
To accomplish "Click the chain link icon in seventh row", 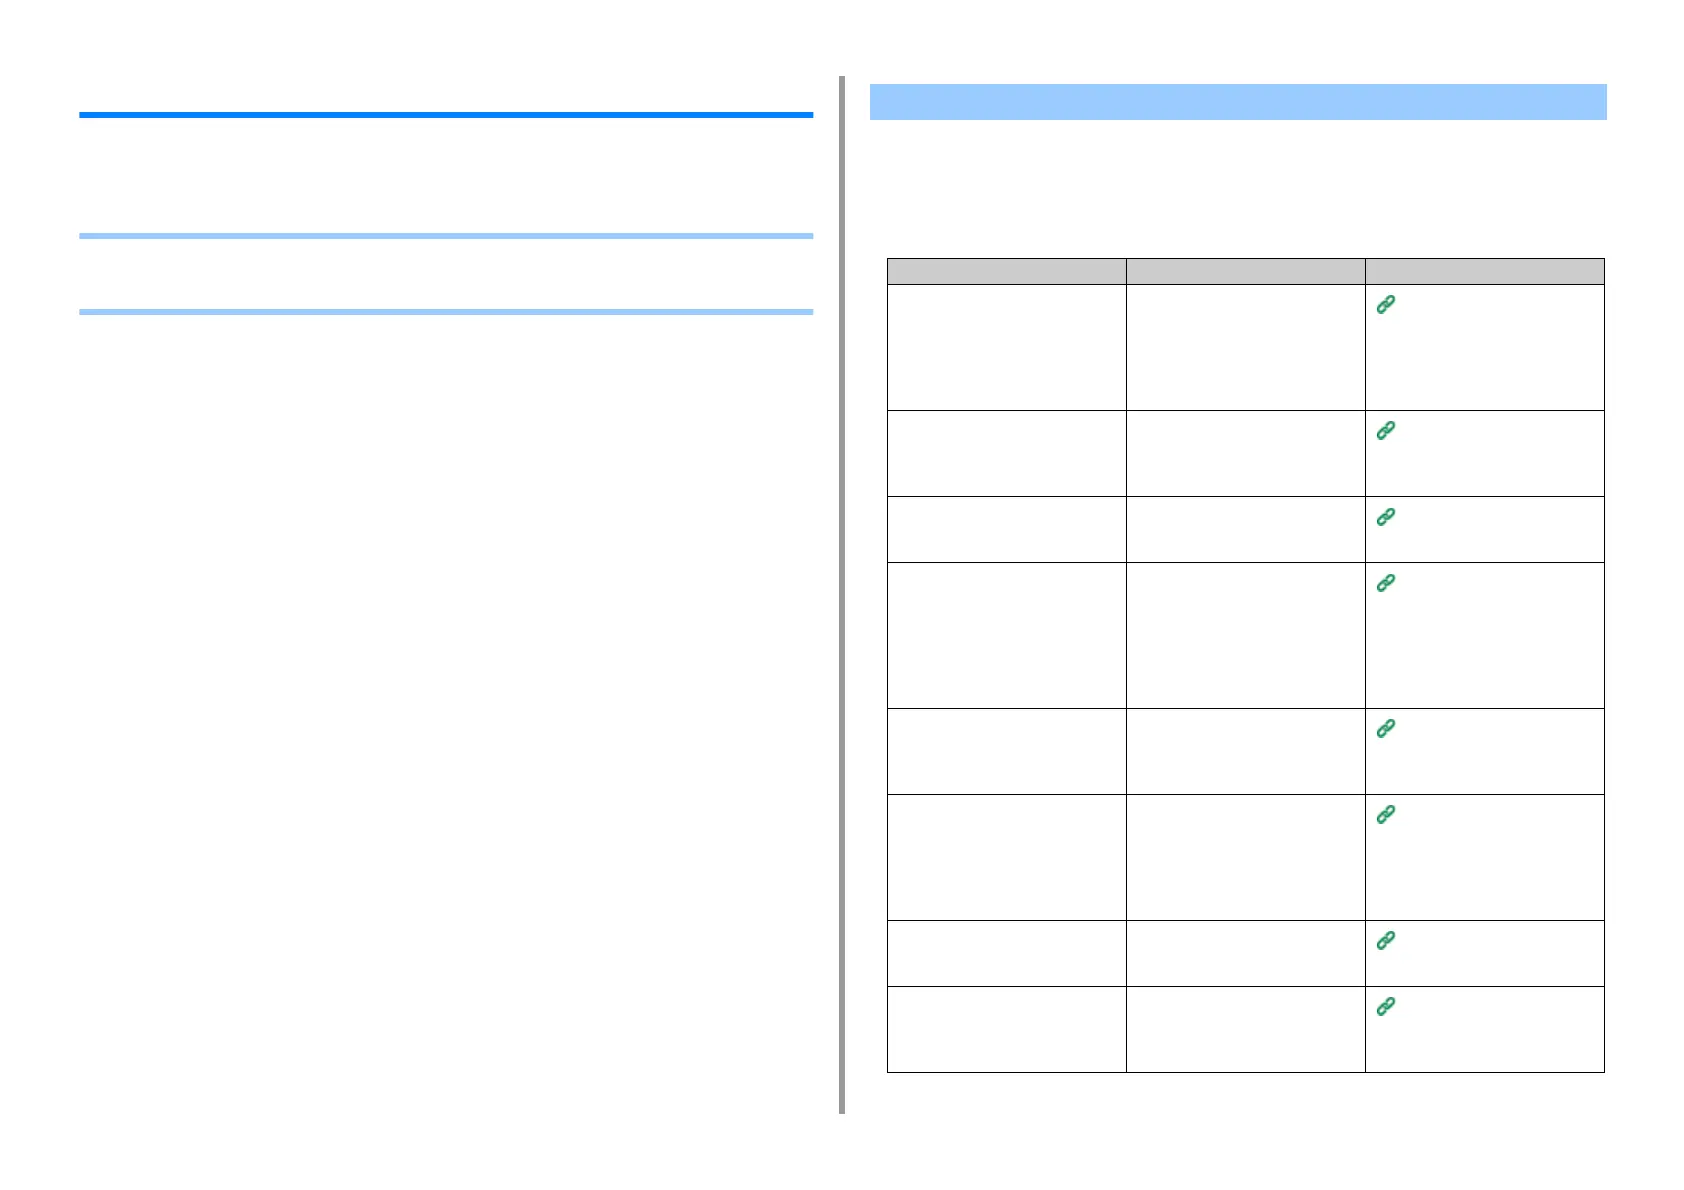I will coord(1385,941).
